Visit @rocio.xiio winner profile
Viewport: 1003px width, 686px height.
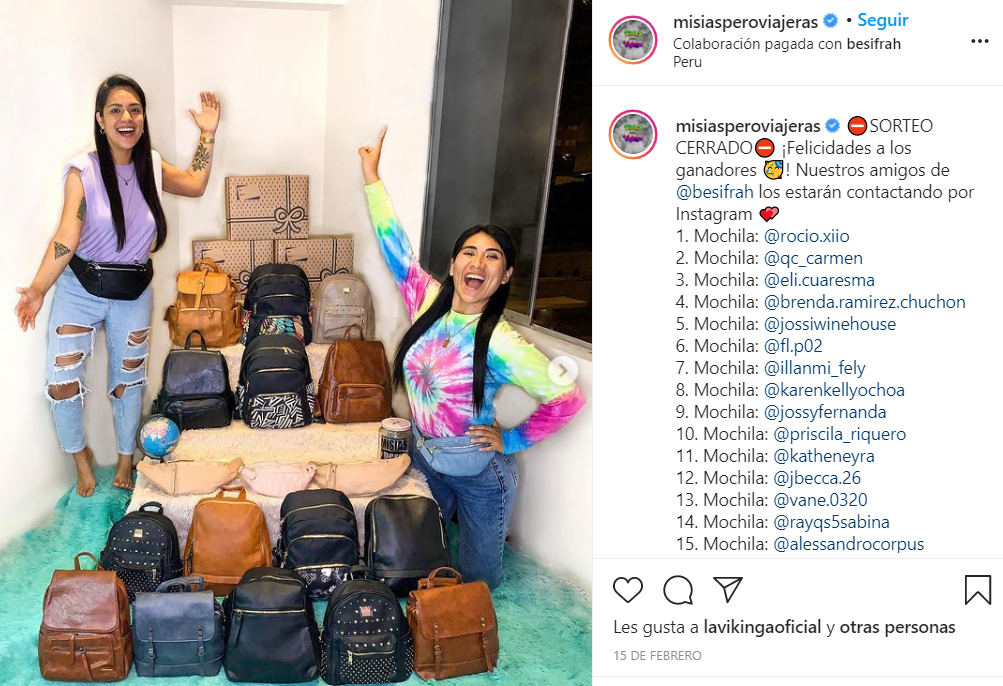pos(807,236)
